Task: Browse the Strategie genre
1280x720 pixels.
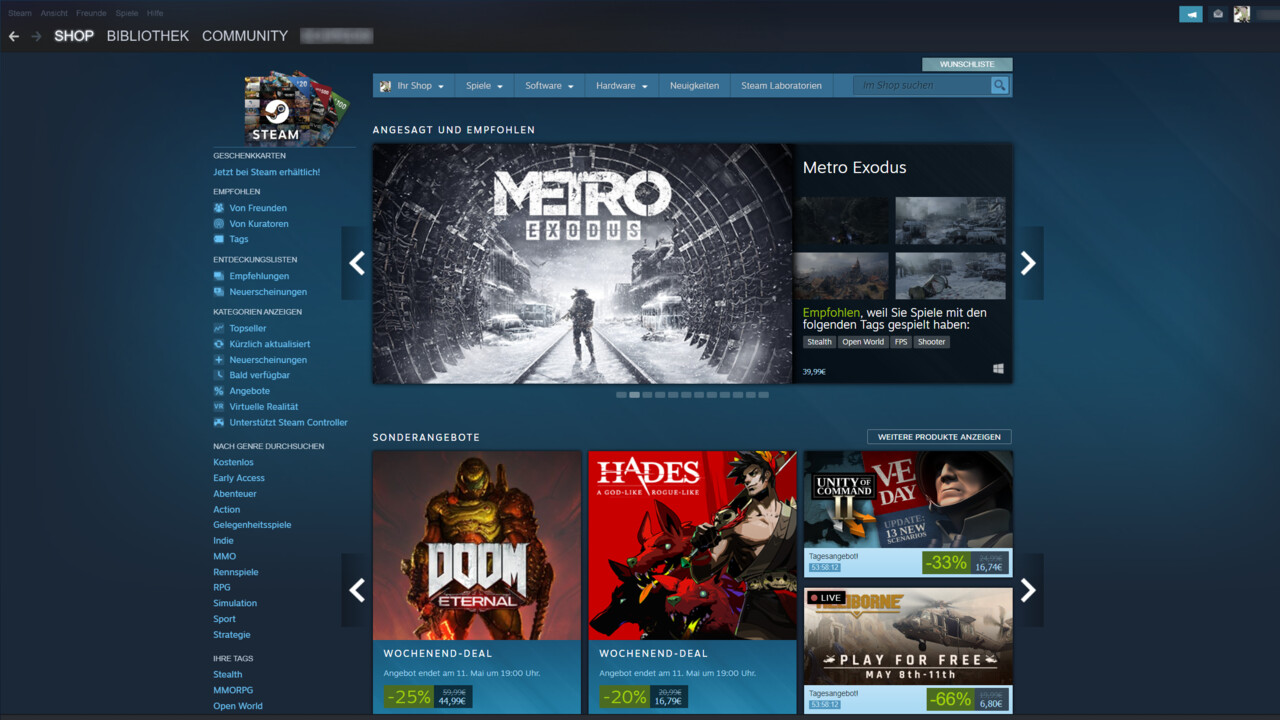Action: [232, 635]
